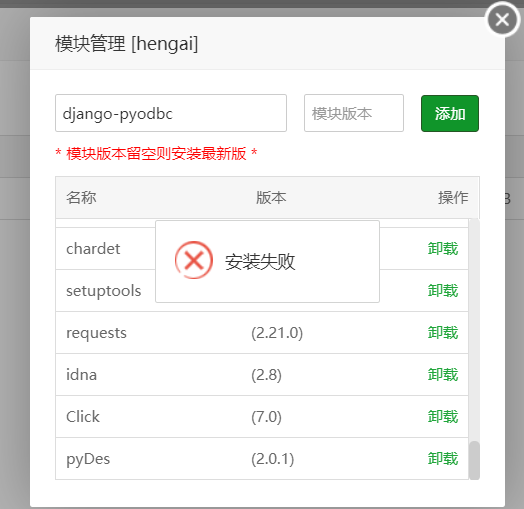Uninstall the requests module
Screen dimensions: 524x509
[x=443, y=333]
